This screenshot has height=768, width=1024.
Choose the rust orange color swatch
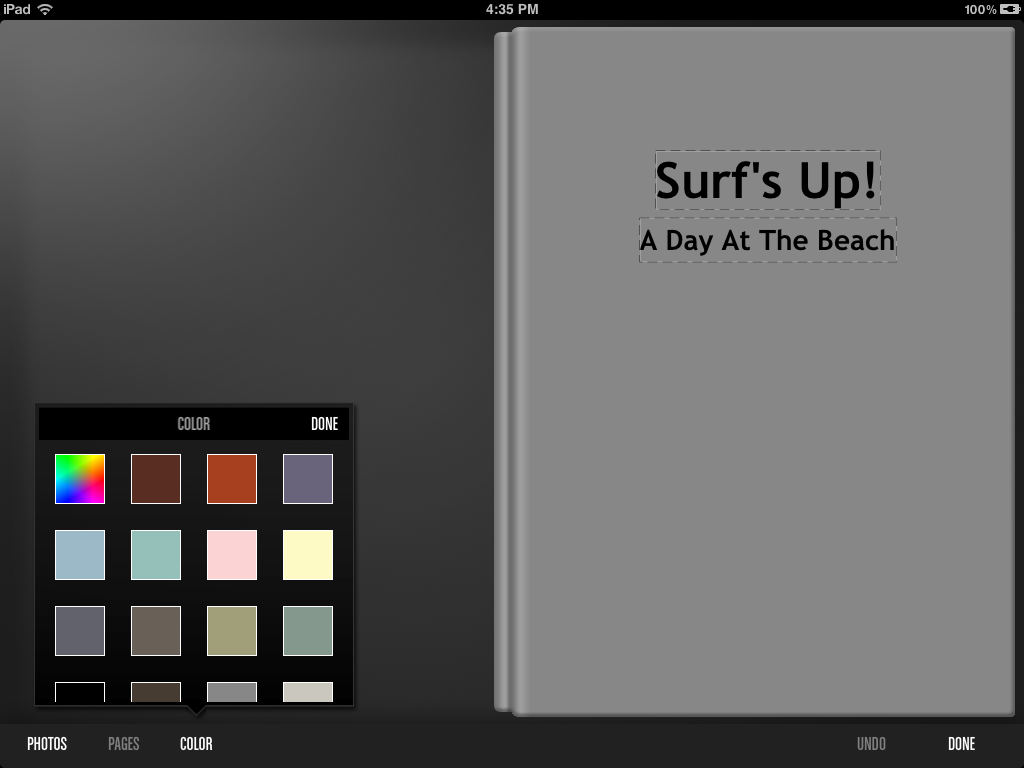tap(232, 479)
